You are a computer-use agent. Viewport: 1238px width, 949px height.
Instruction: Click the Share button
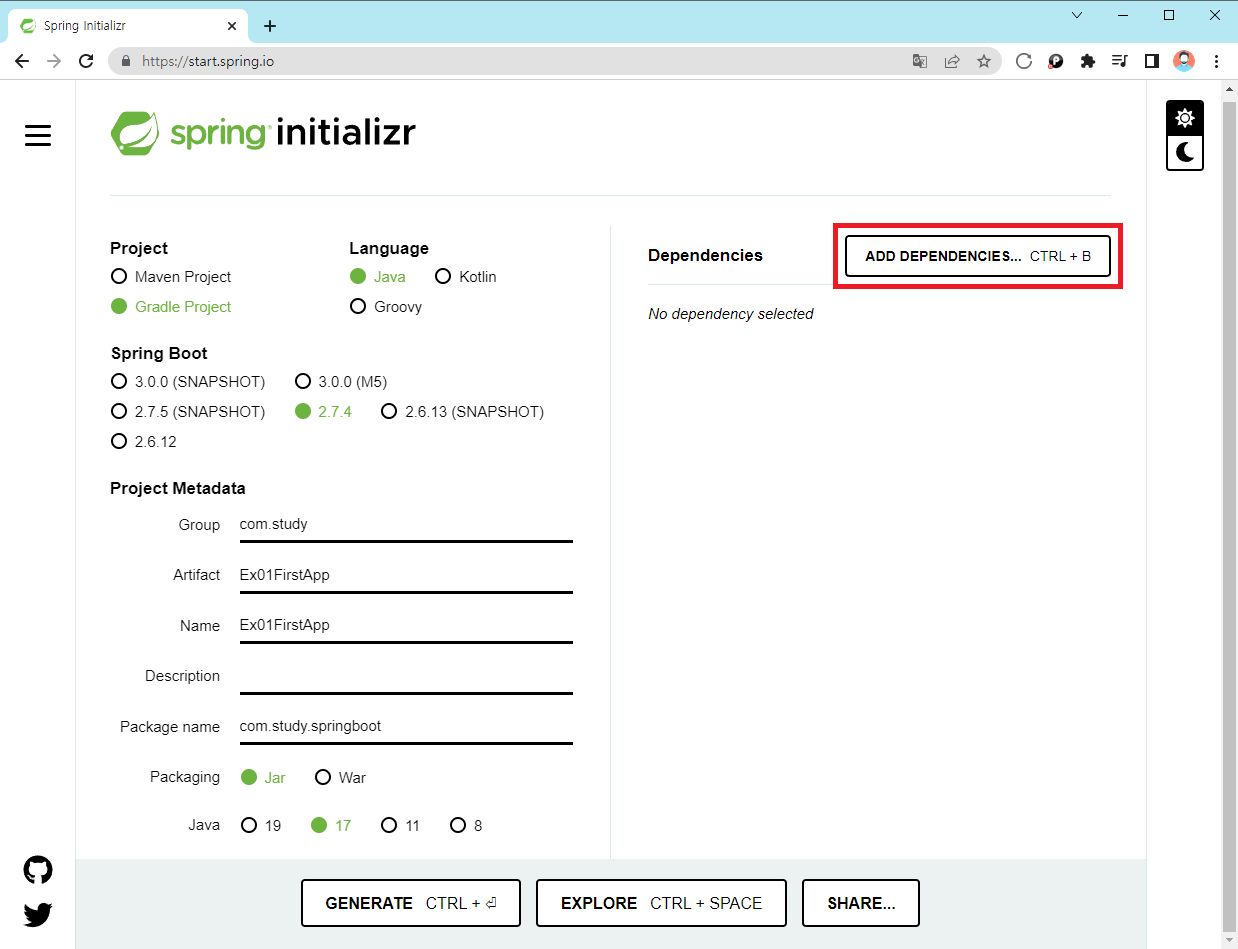[861, 903]
